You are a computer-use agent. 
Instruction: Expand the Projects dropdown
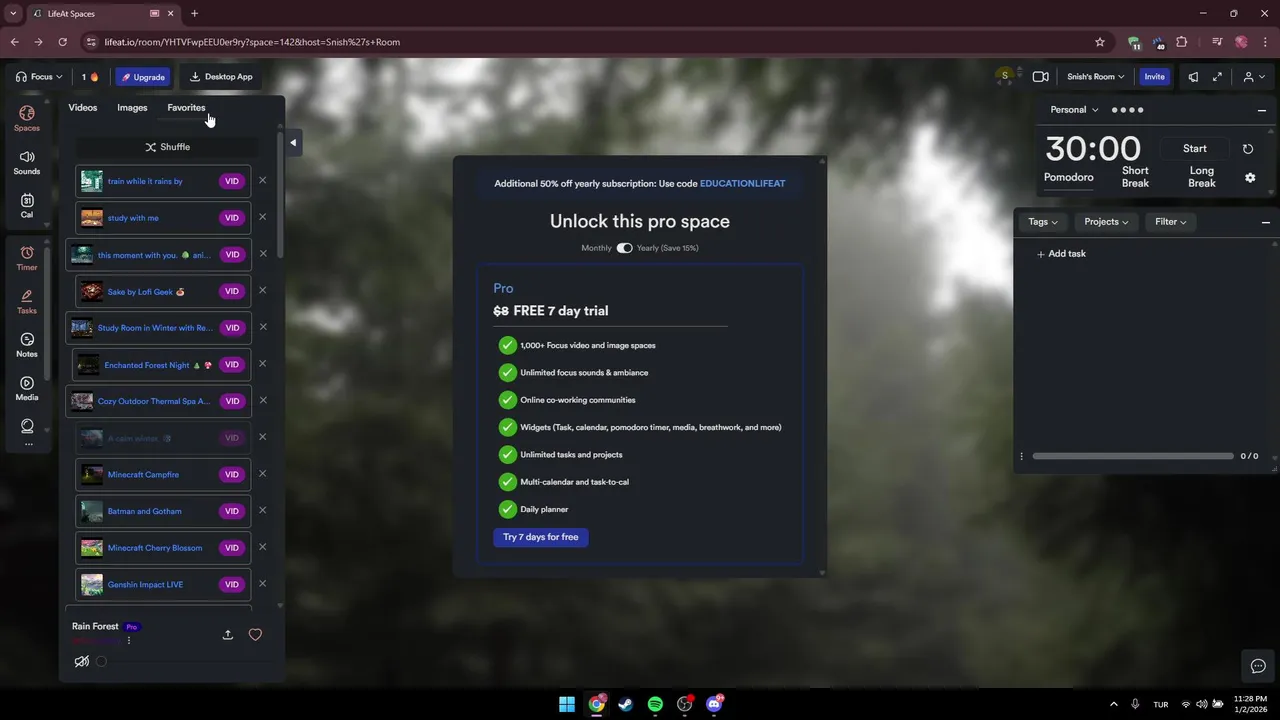click(1106, 222)
